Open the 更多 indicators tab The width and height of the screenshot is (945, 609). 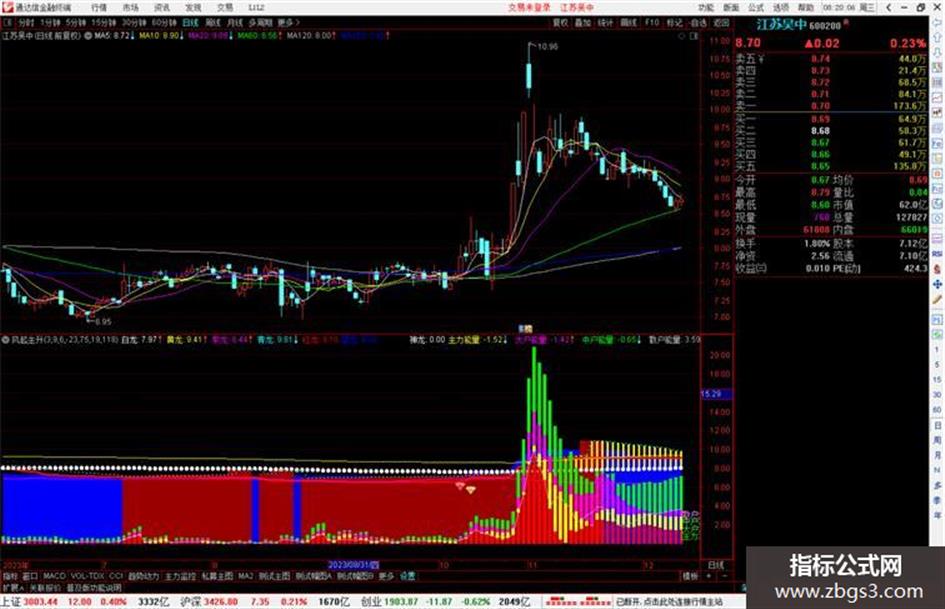[386, 576]
